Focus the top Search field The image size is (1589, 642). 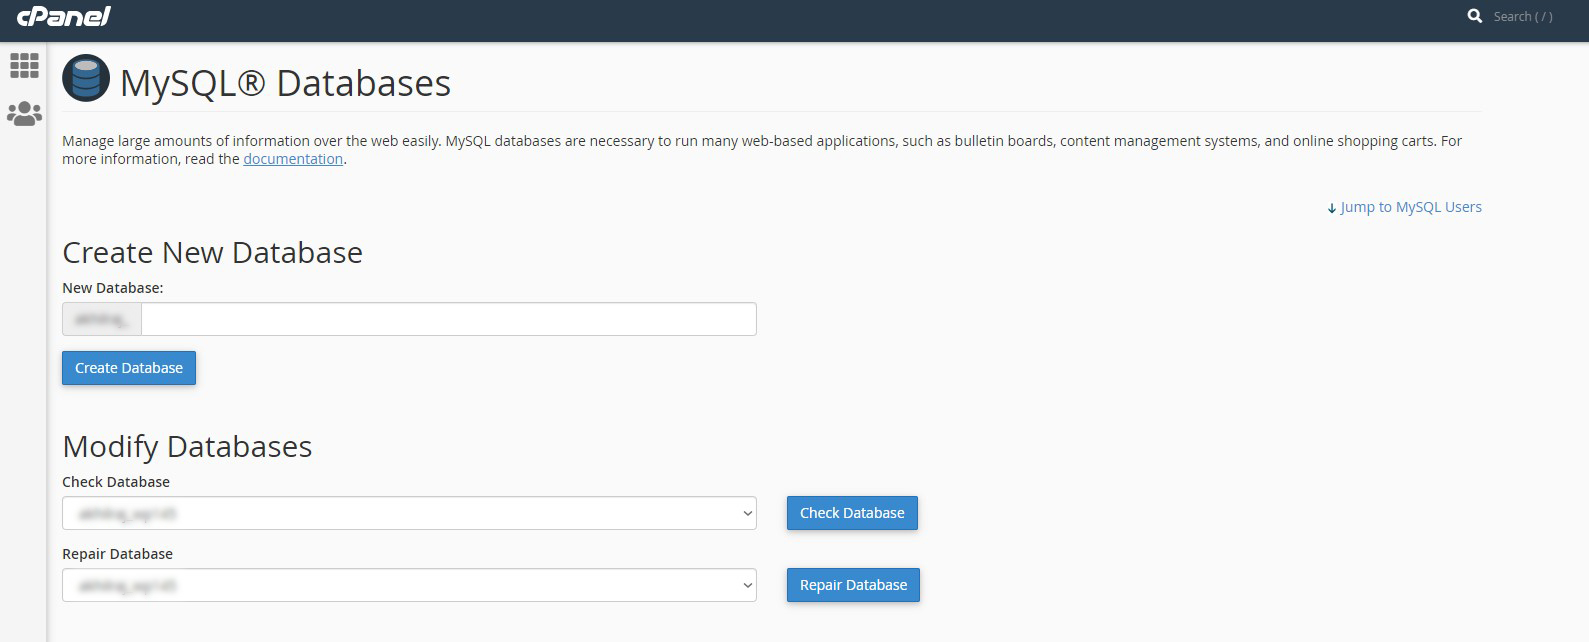tap(1523, 16)
